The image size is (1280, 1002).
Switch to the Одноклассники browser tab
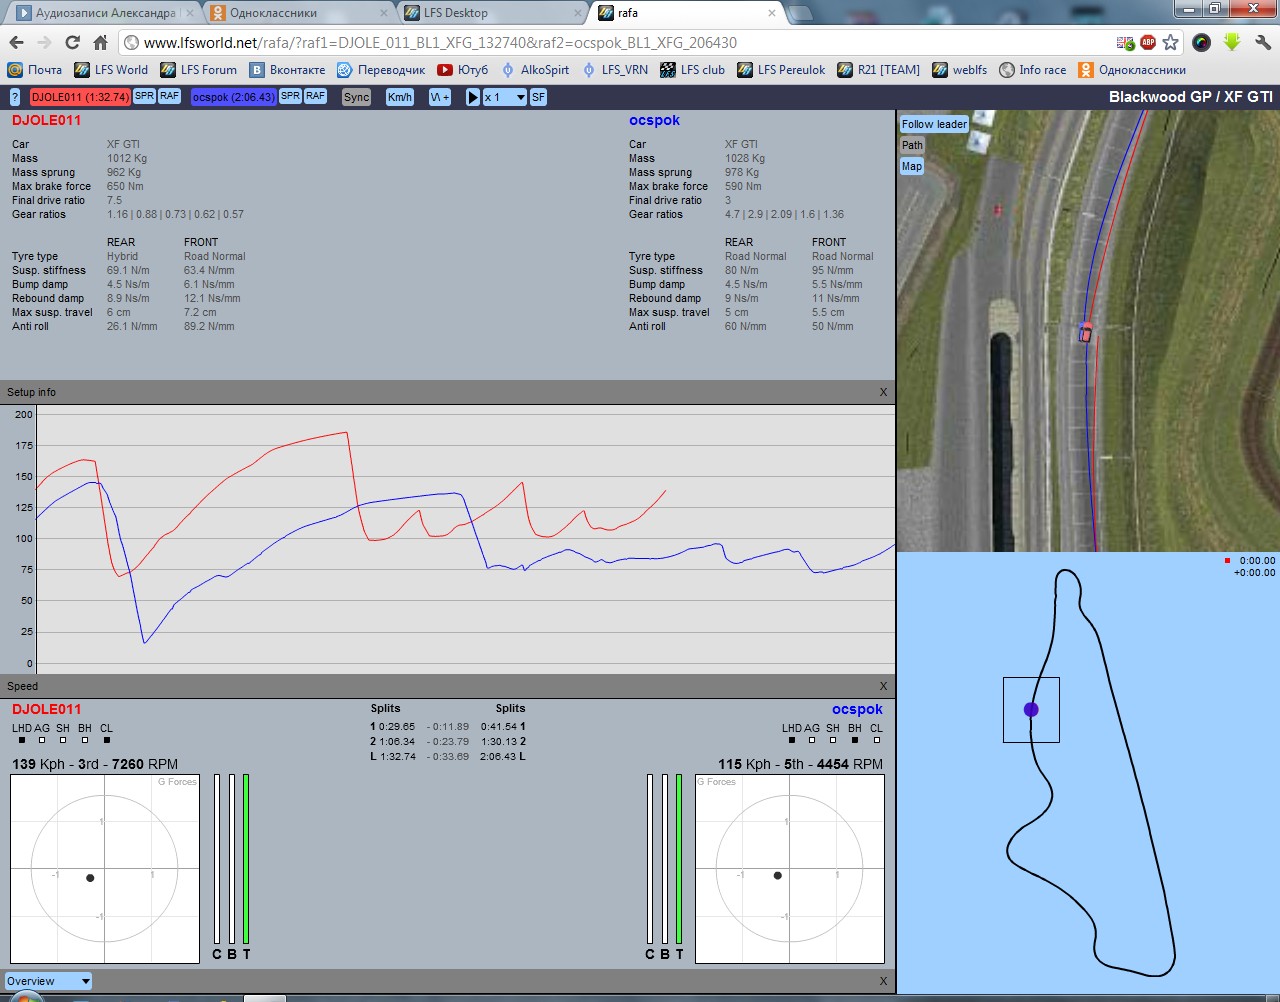[295, 13]
